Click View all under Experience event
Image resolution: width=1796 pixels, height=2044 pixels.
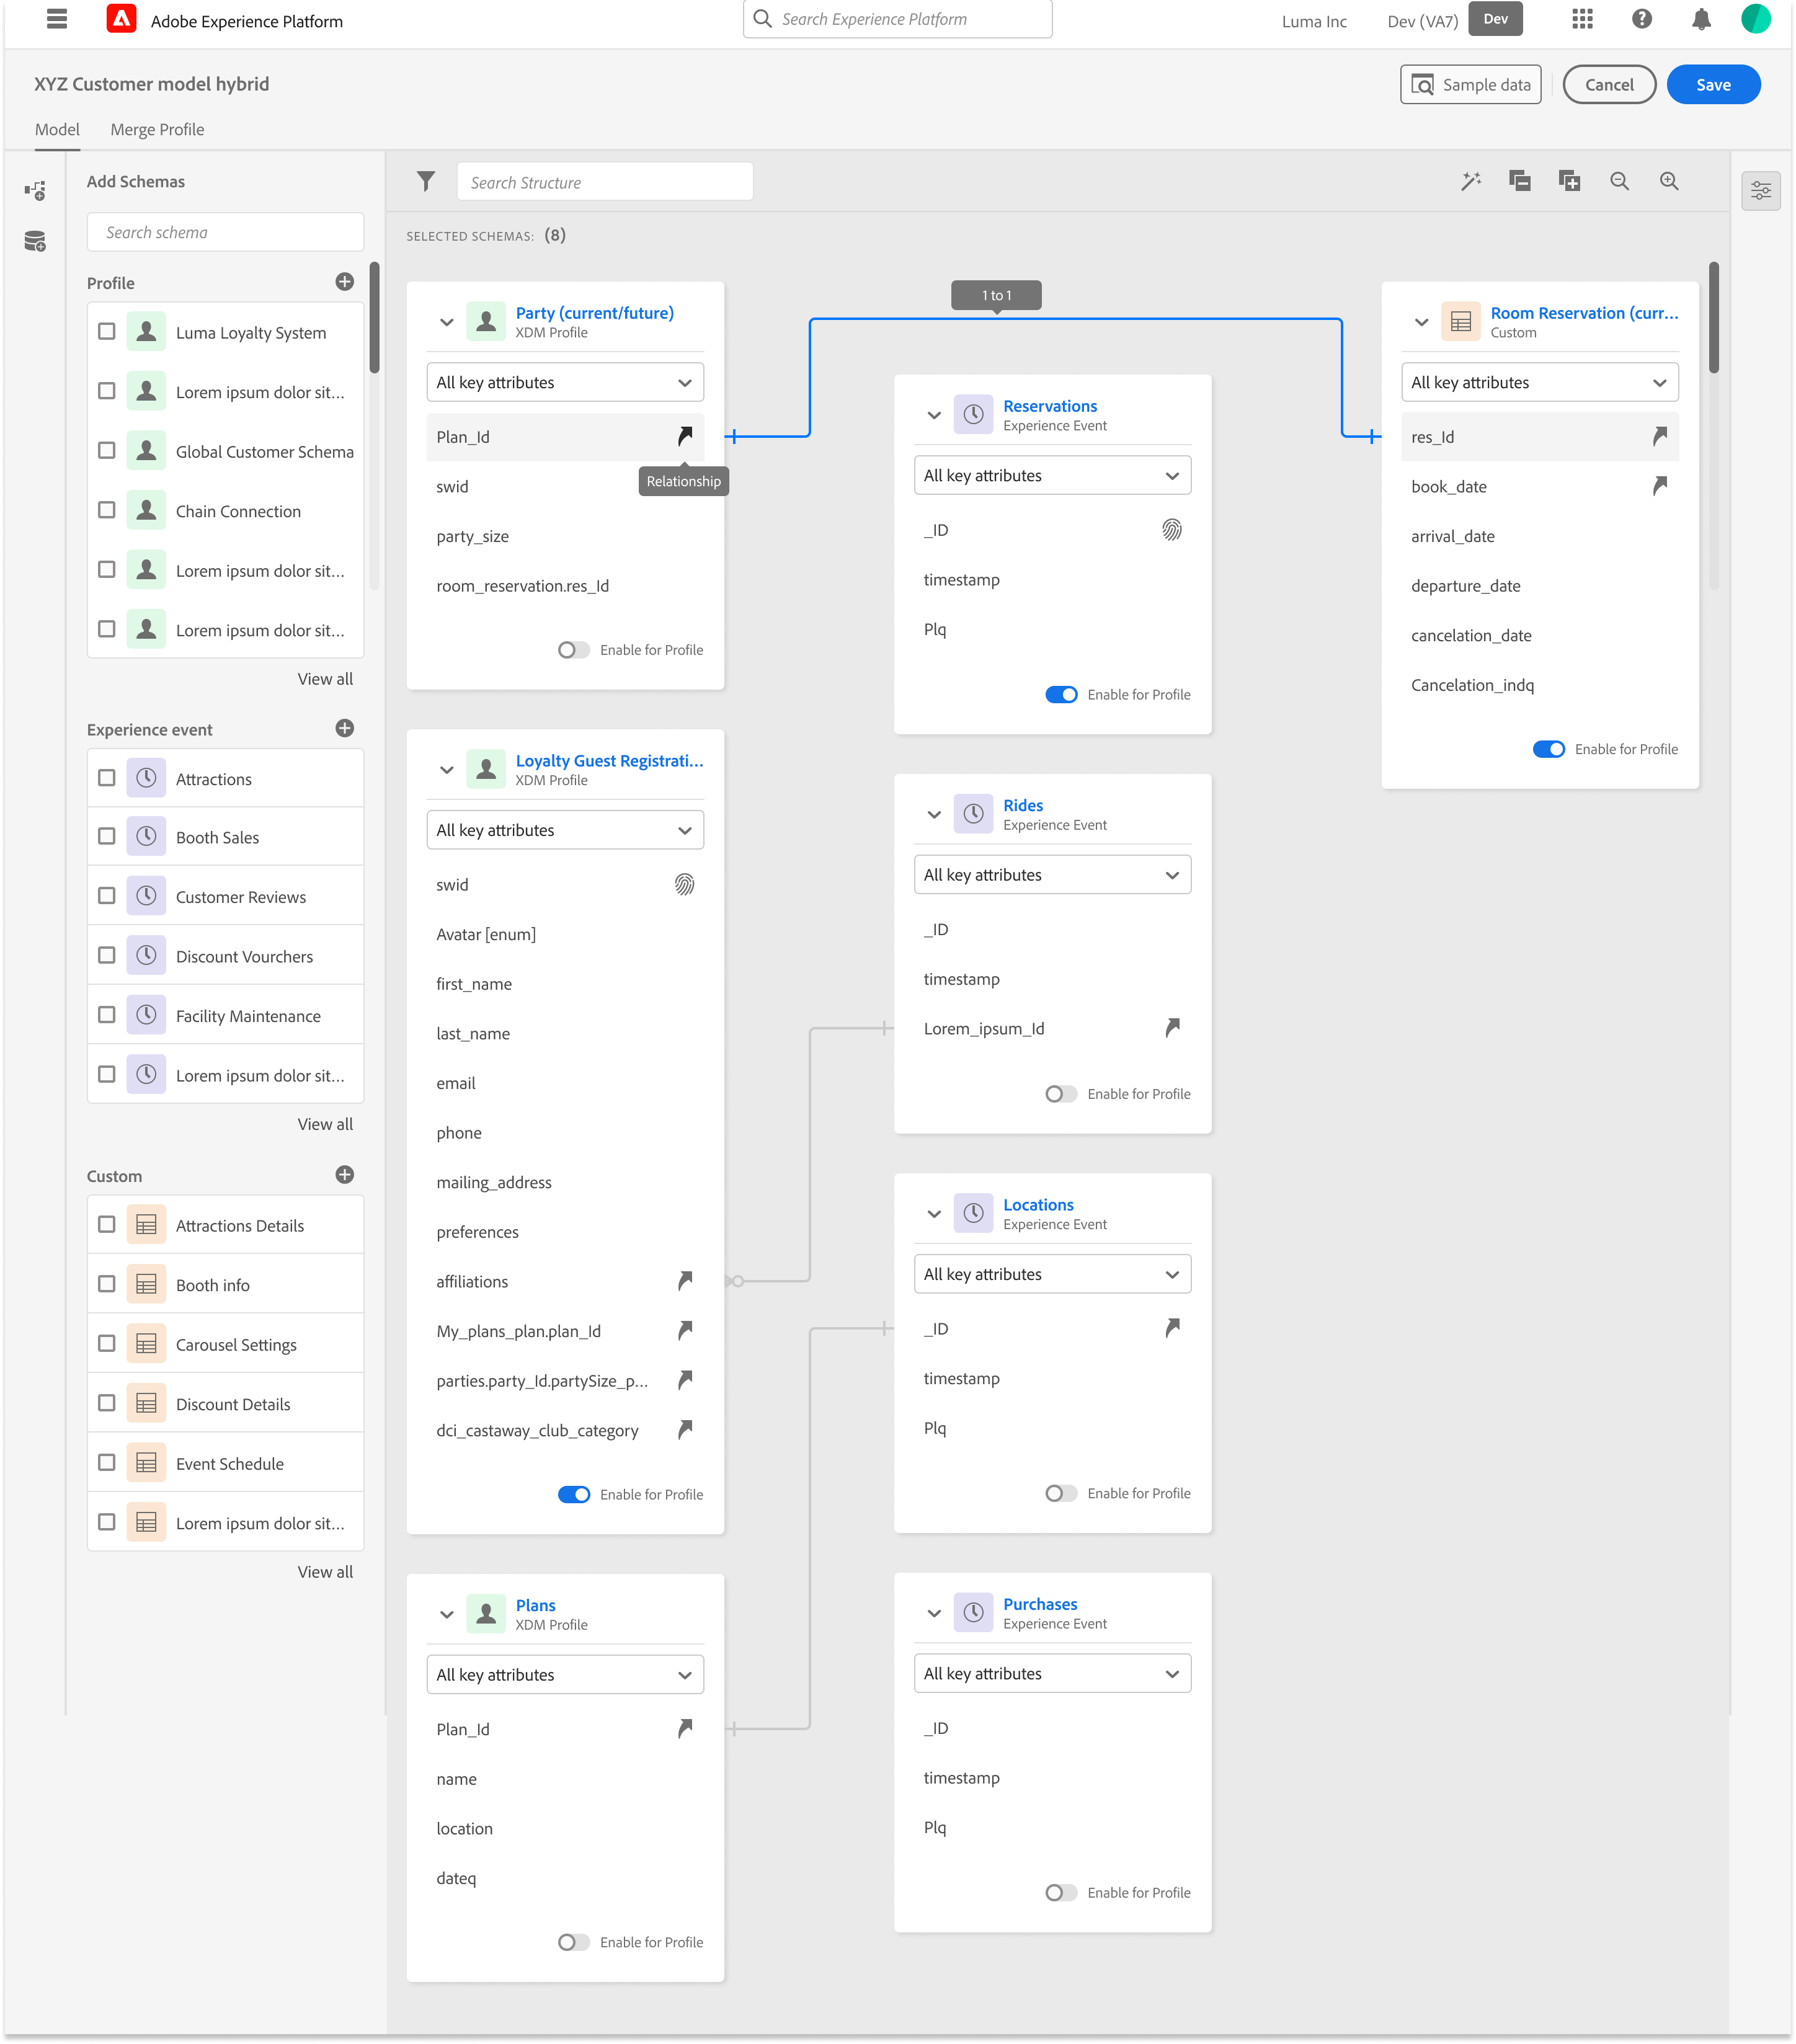click(325, 1124)
